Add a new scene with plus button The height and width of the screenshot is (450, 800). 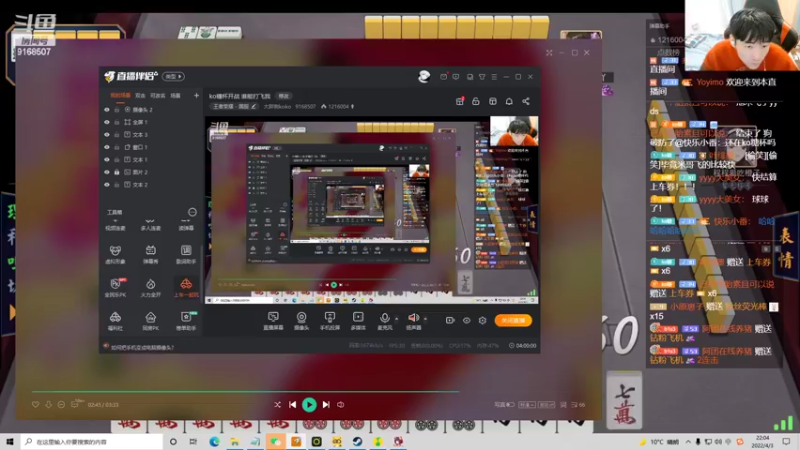[196, 95]
